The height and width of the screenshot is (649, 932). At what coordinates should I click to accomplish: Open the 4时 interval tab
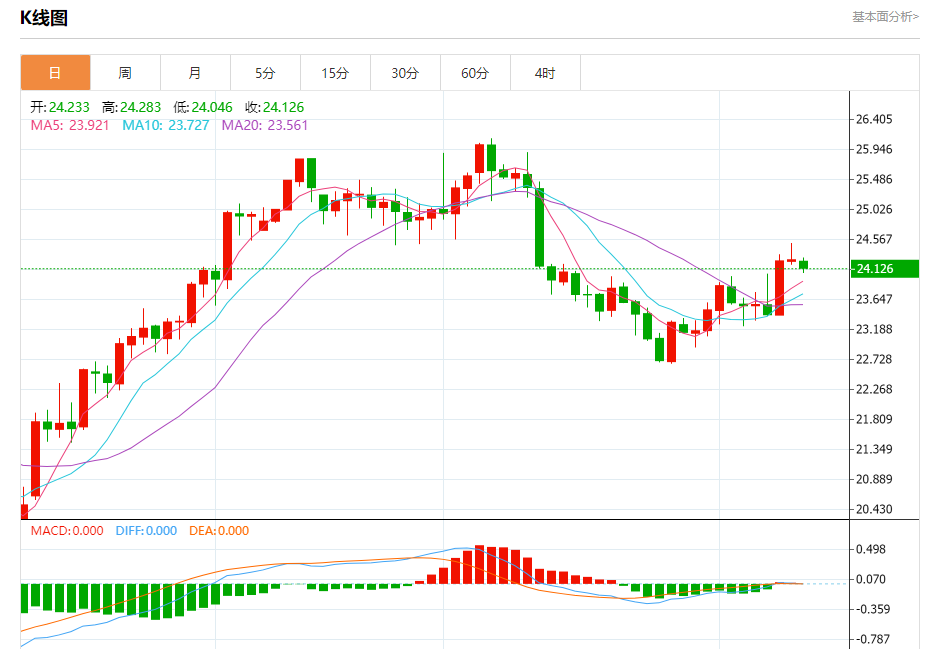point(546,73)
